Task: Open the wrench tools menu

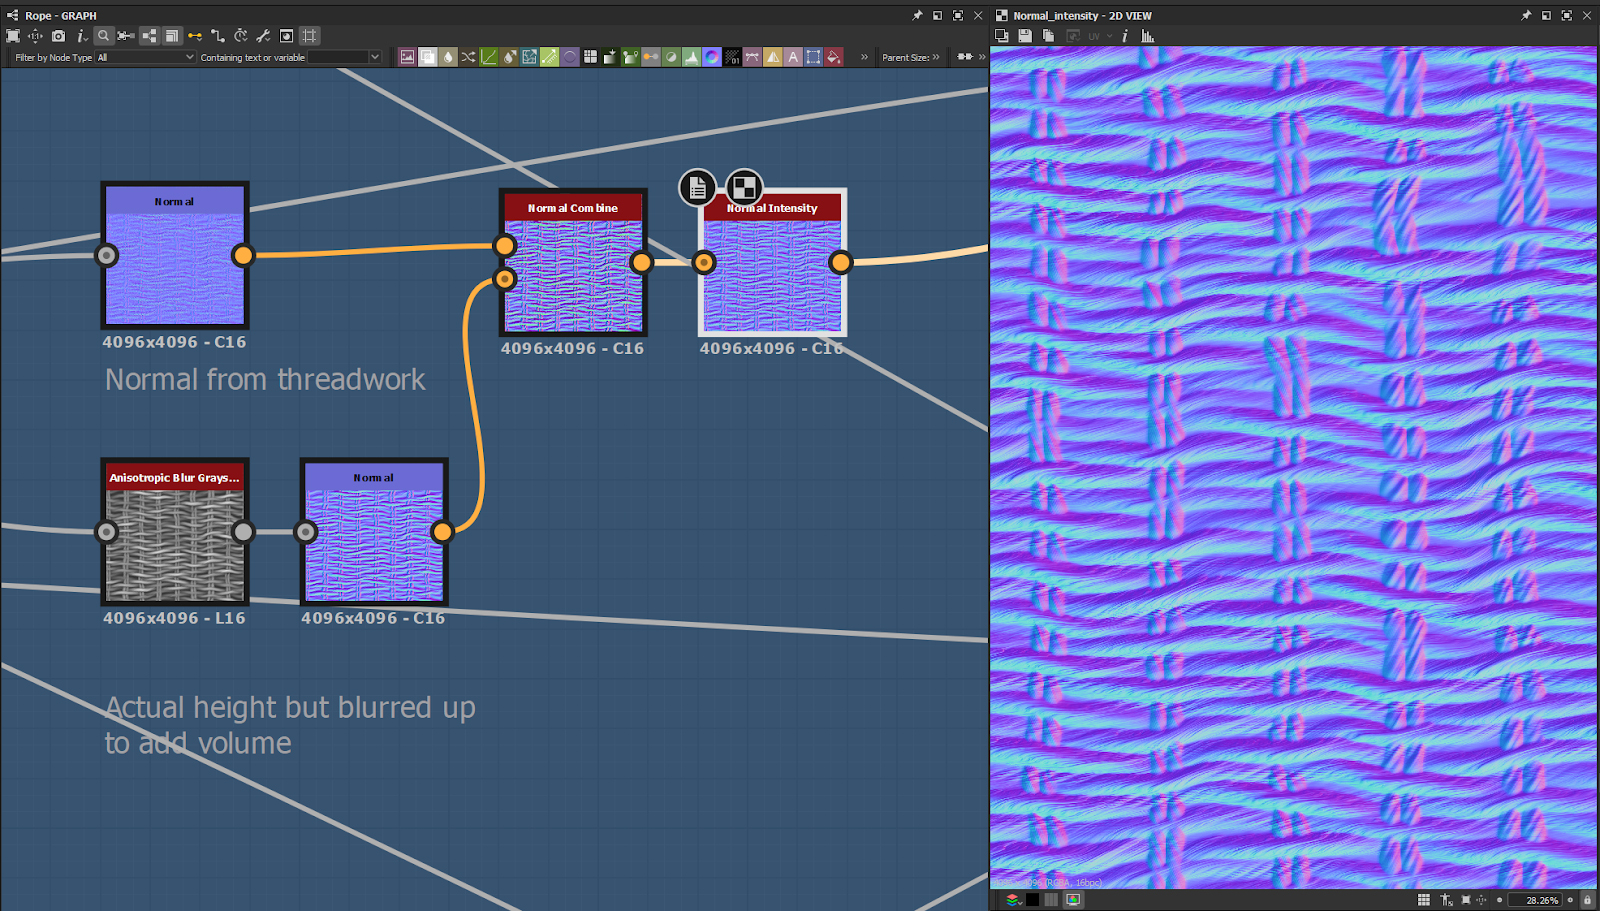Action: tap(264, 36)
